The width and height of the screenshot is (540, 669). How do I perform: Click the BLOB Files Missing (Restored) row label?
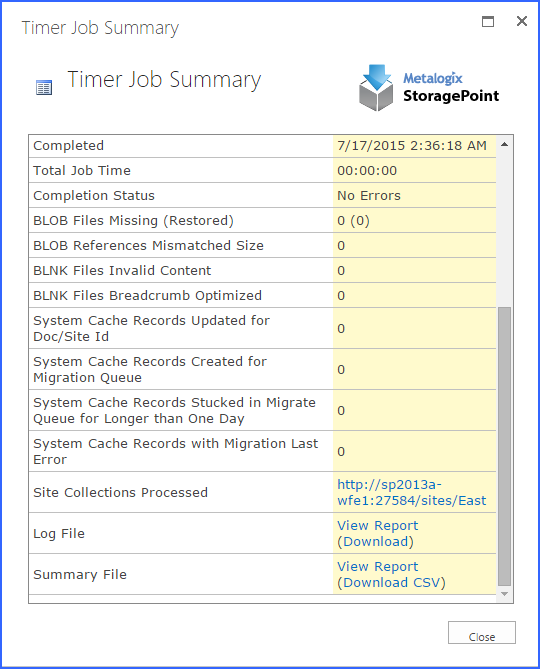pos(134,221)
